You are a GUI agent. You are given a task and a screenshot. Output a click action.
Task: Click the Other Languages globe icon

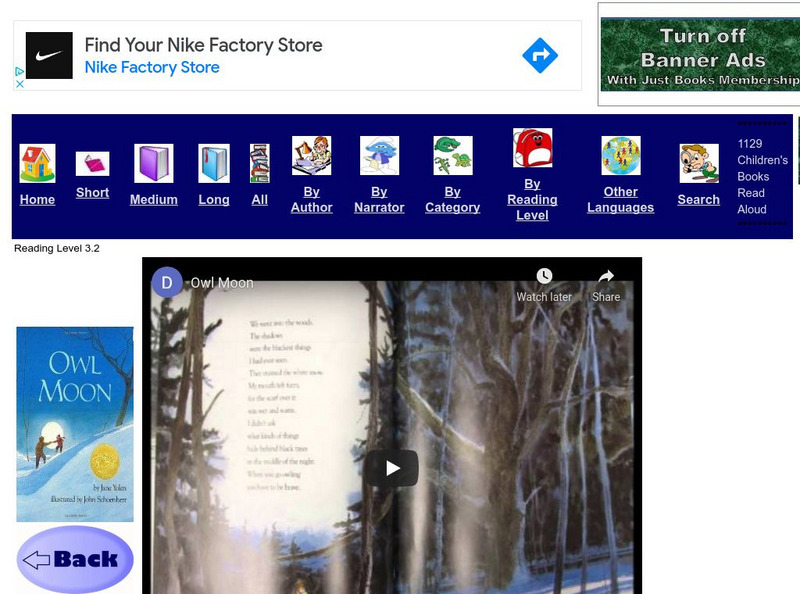point(621,156)
